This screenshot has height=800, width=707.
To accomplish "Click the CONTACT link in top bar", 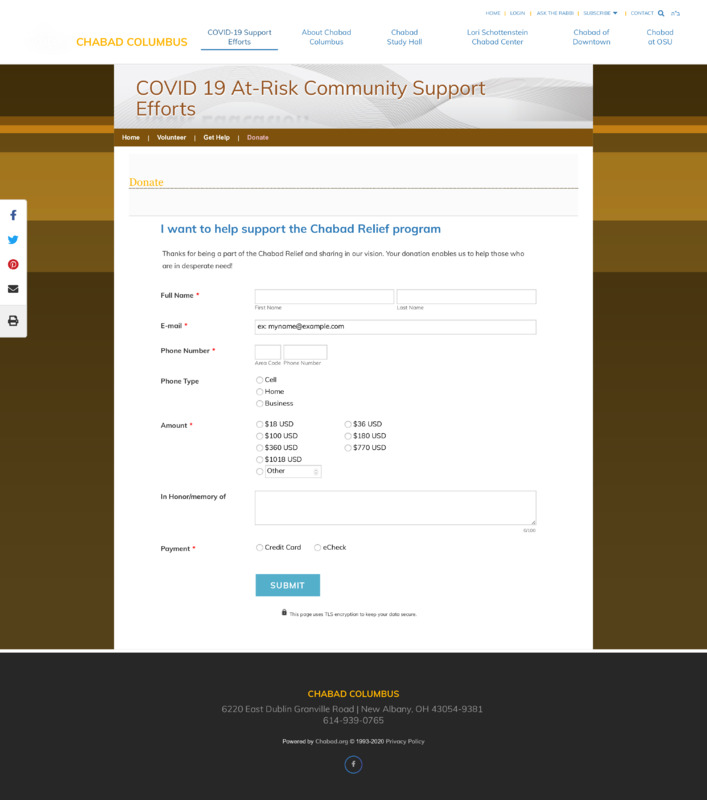I will click(642, 13).
